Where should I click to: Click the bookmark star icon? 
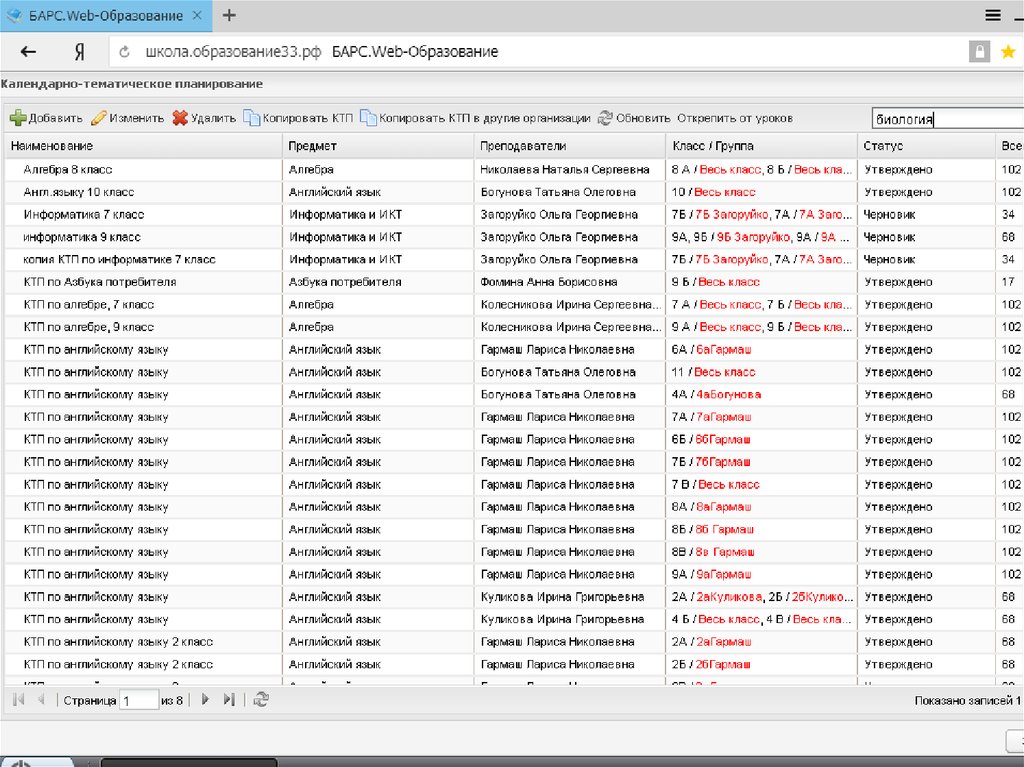[x=1007, y=52]
